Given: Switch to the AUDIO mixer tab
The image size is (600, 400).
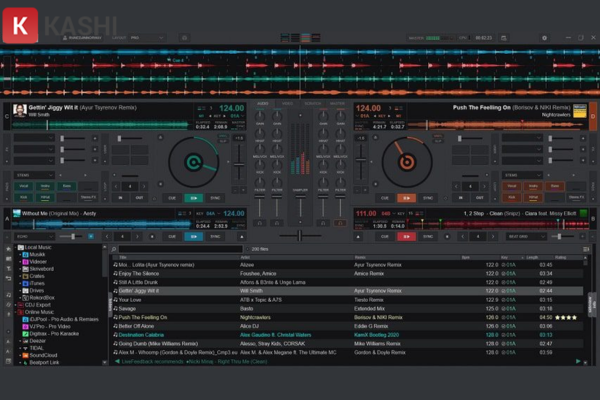Looking at the screenshot, I should [262, 104].
